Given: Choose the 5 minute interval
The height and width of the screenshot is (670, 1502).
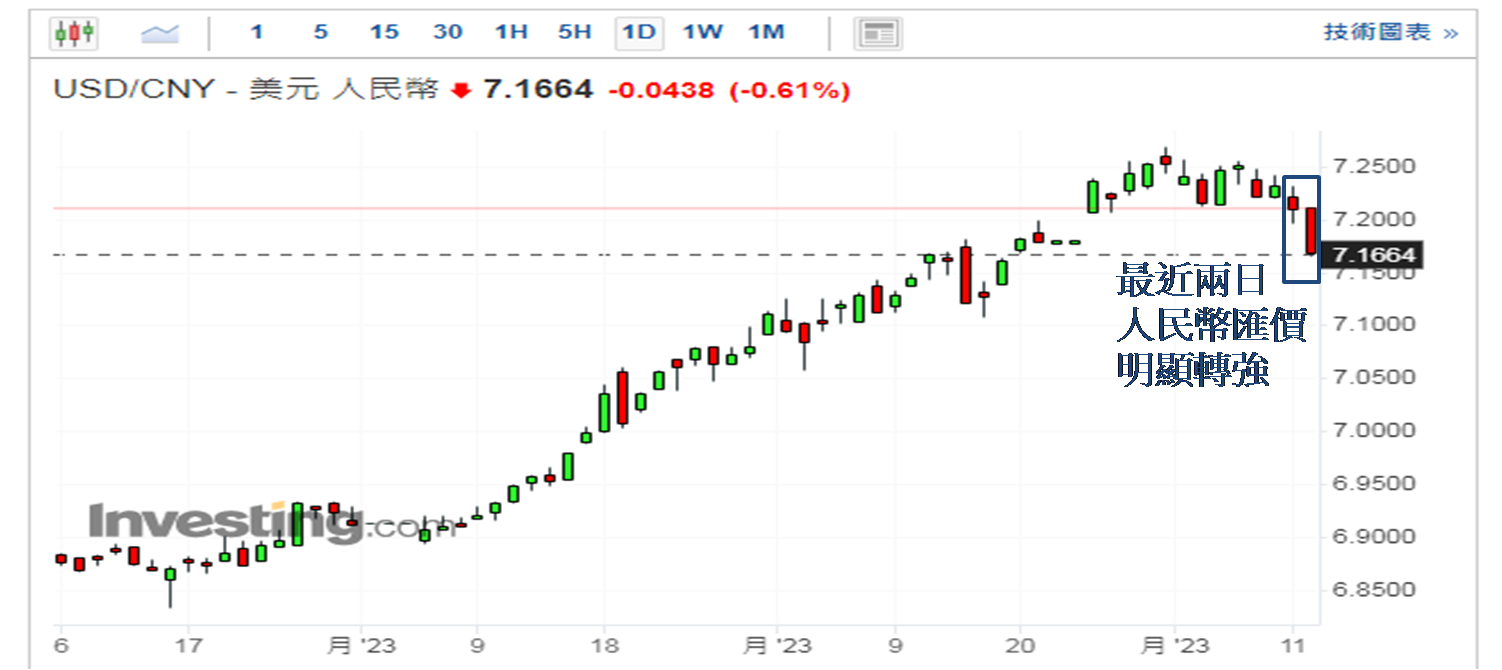Looking at the screenshot, I should [320, 32].
